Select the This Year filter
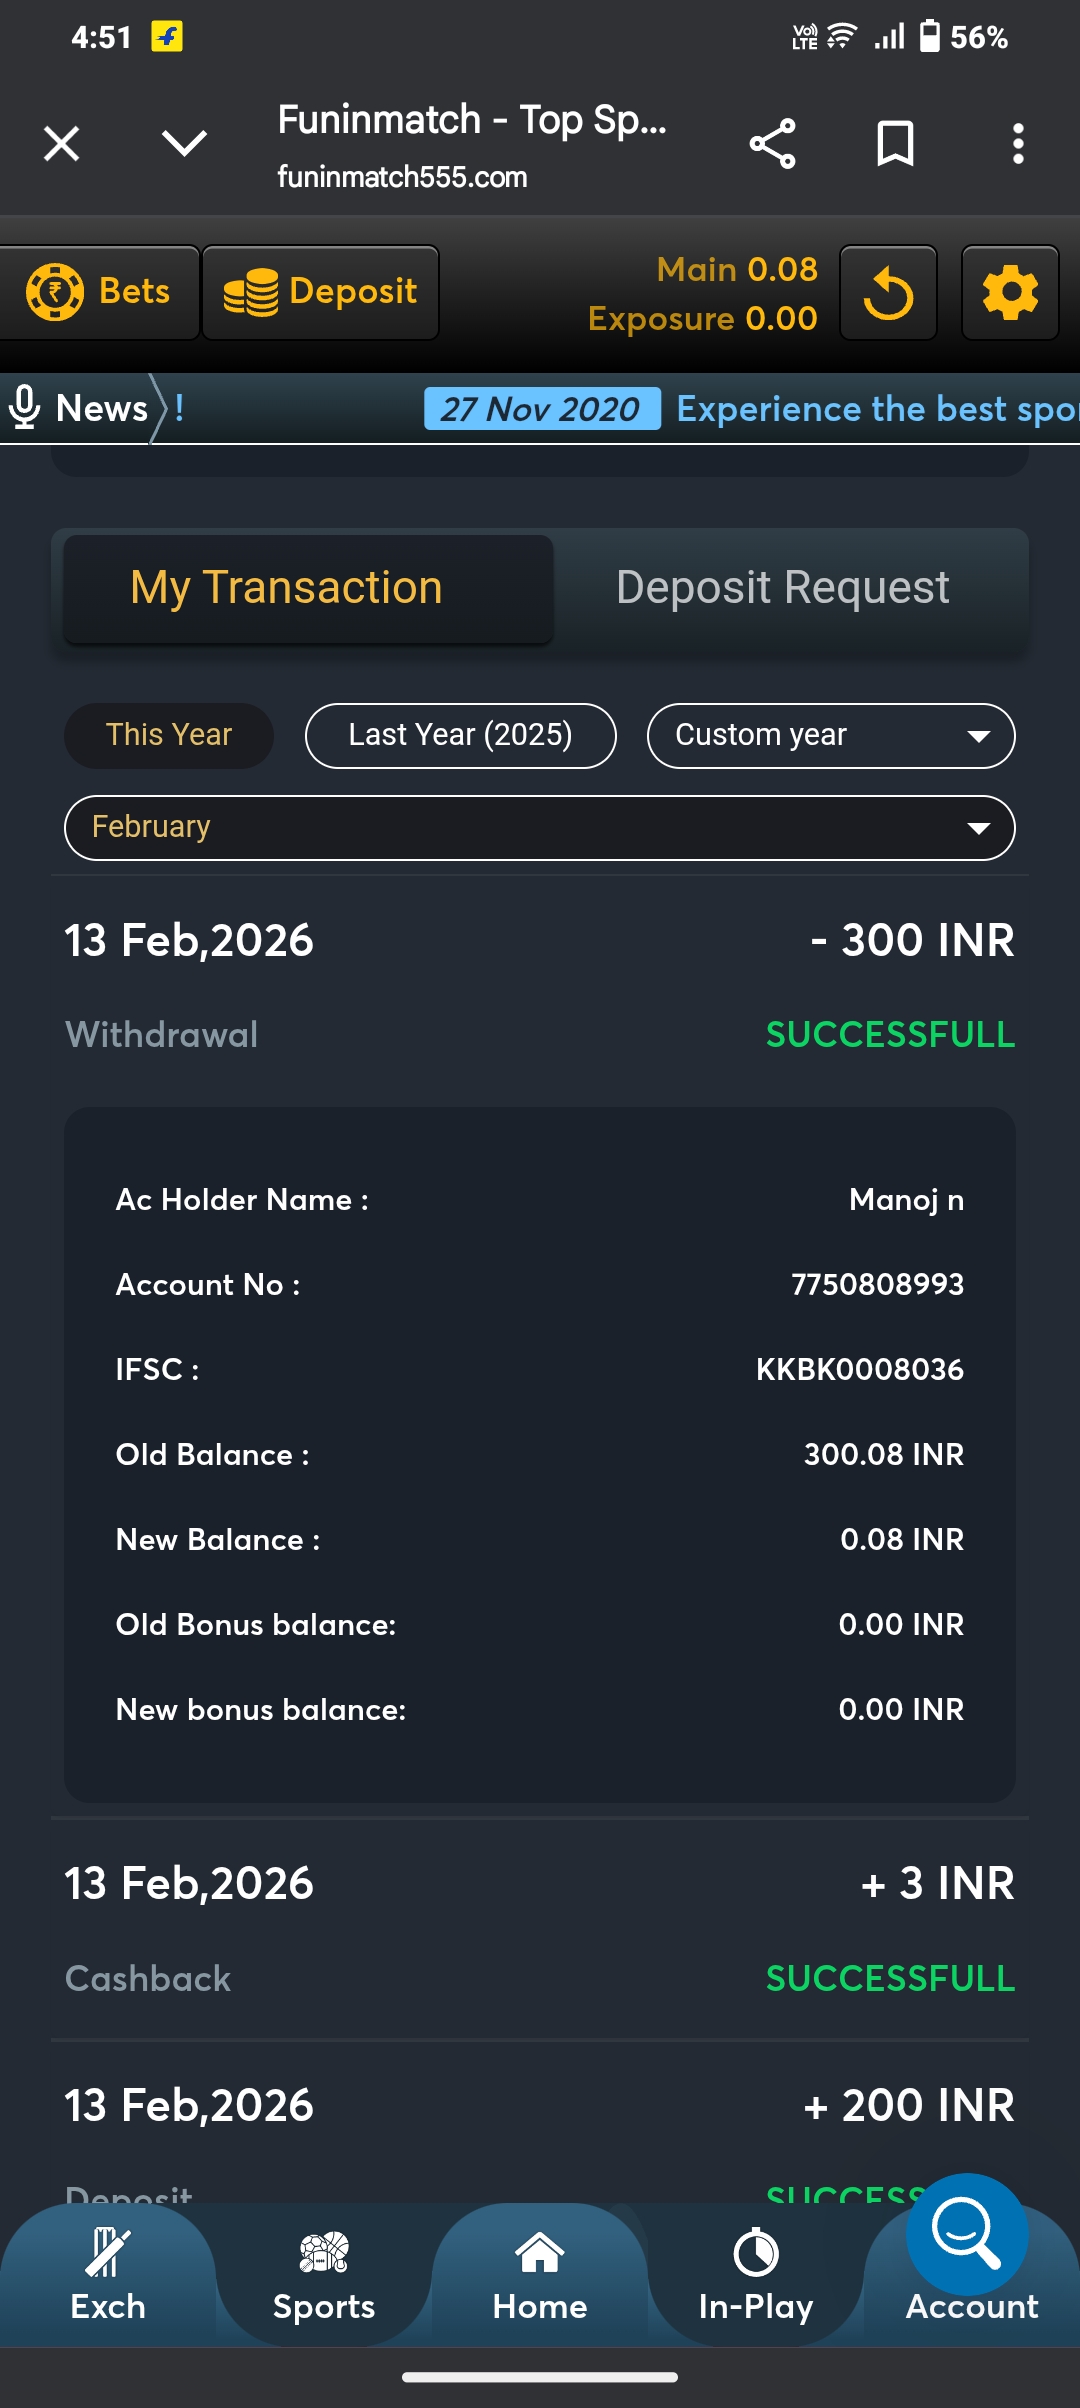1080x2408 pixels. [169, 735]
